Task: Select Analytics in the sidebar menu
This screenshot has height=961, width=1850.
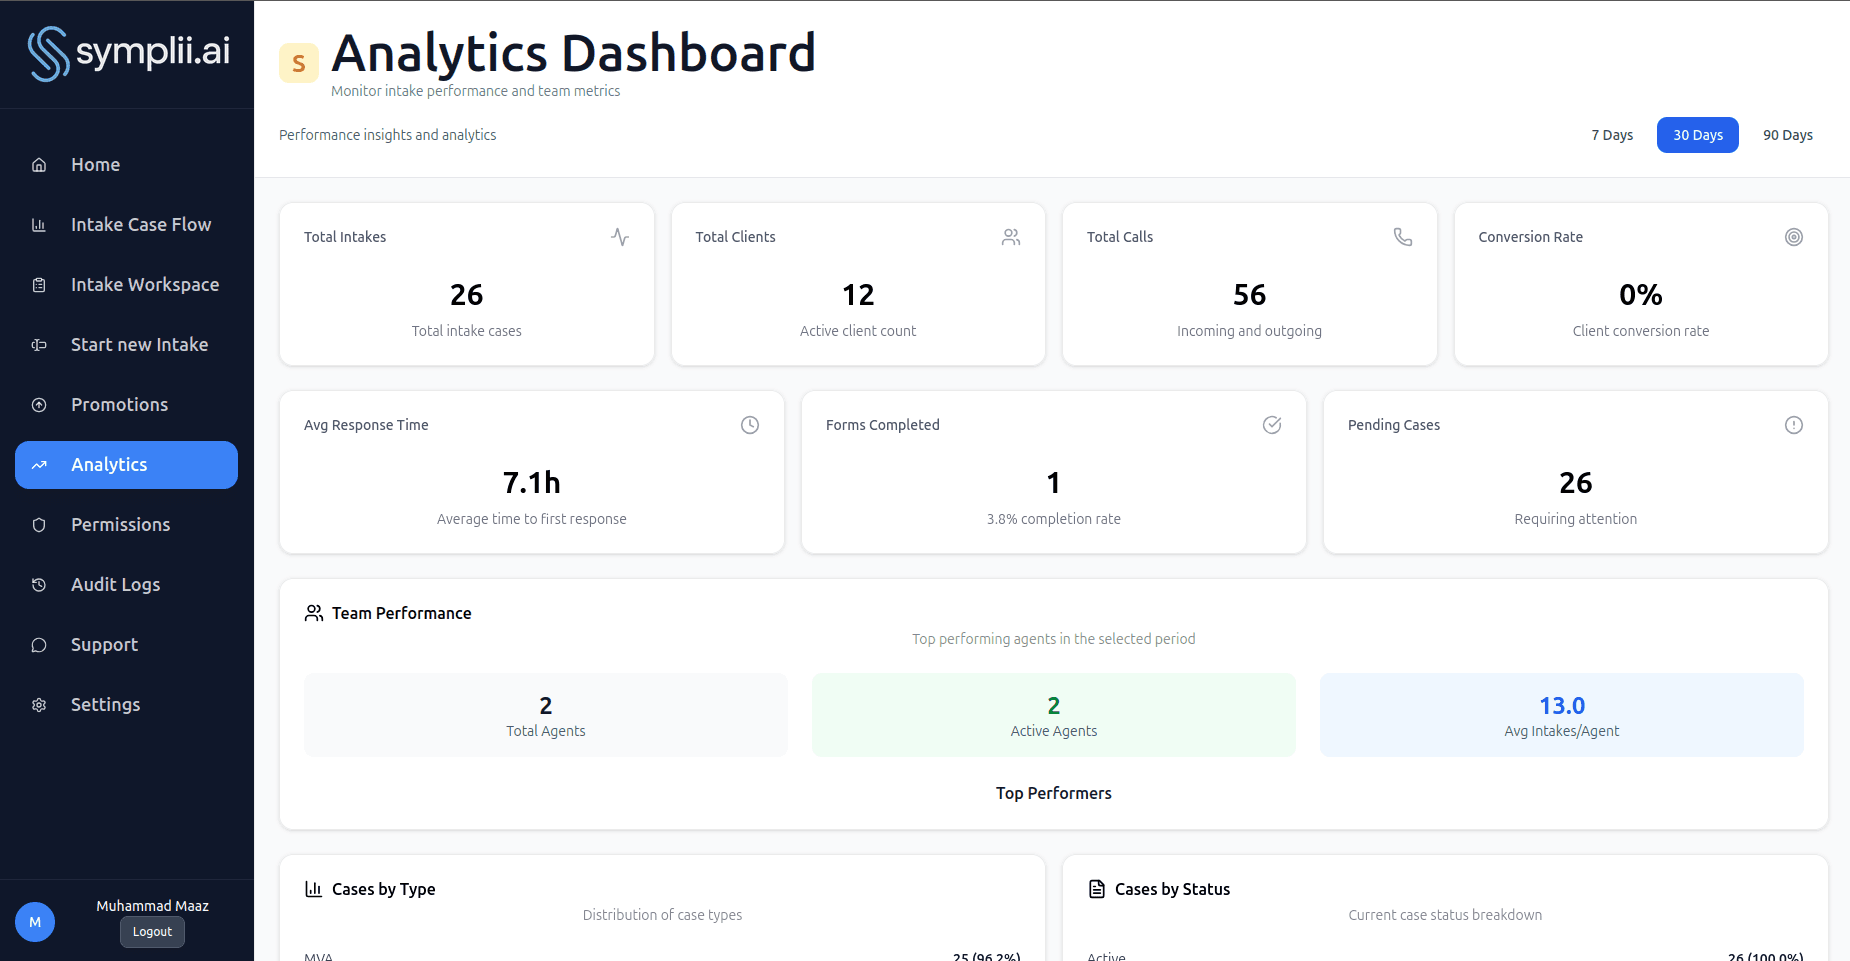Action: click(x=109, y=464)
